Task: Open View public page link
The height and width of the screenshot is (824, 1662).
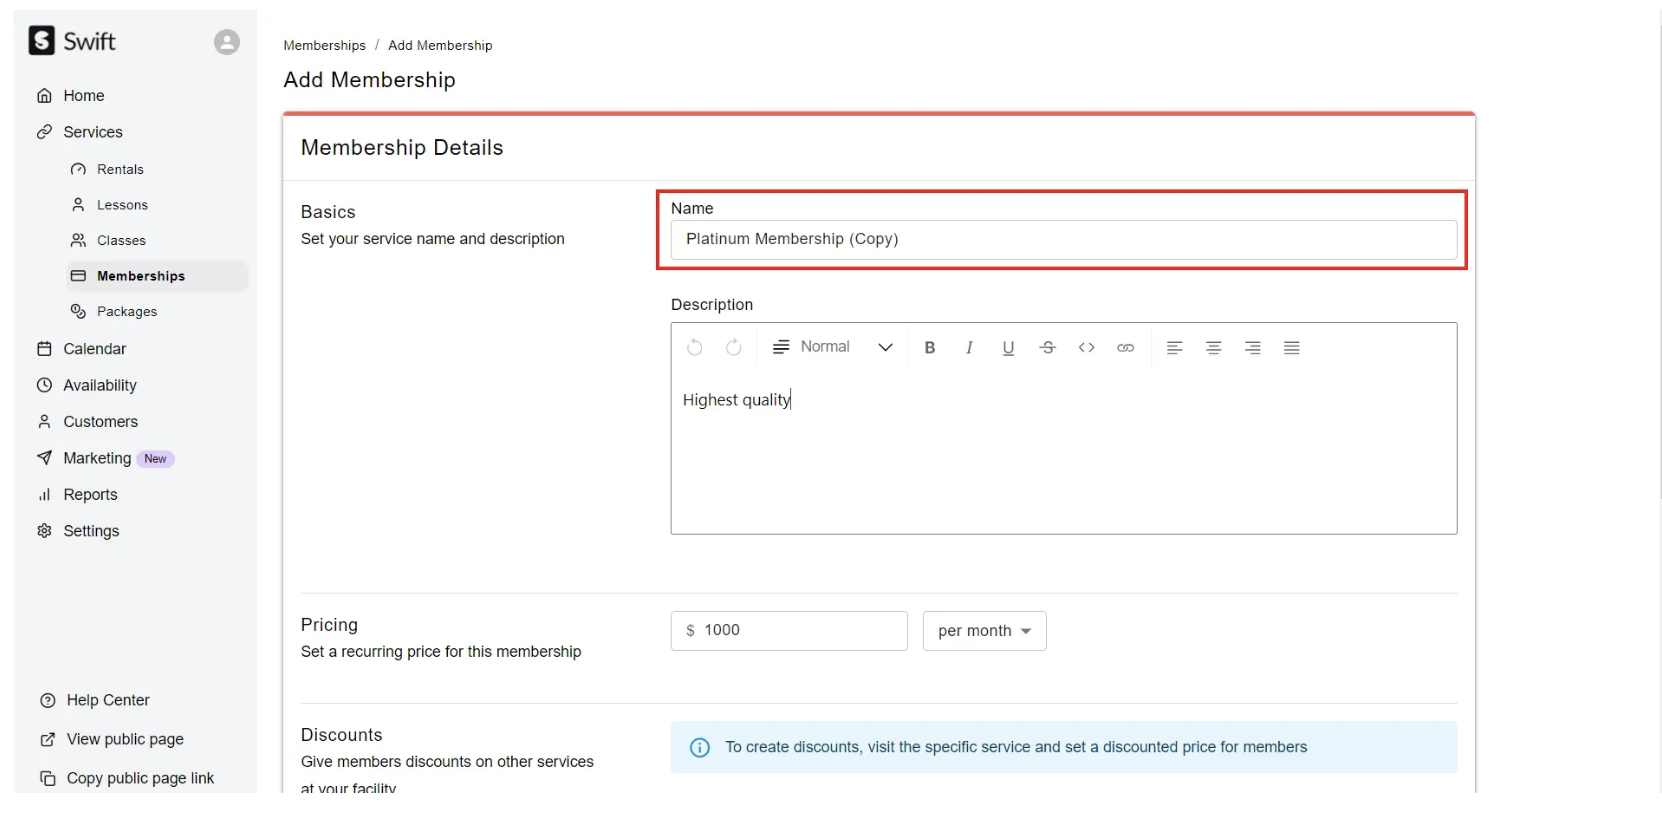Action: tap(125, 739)
